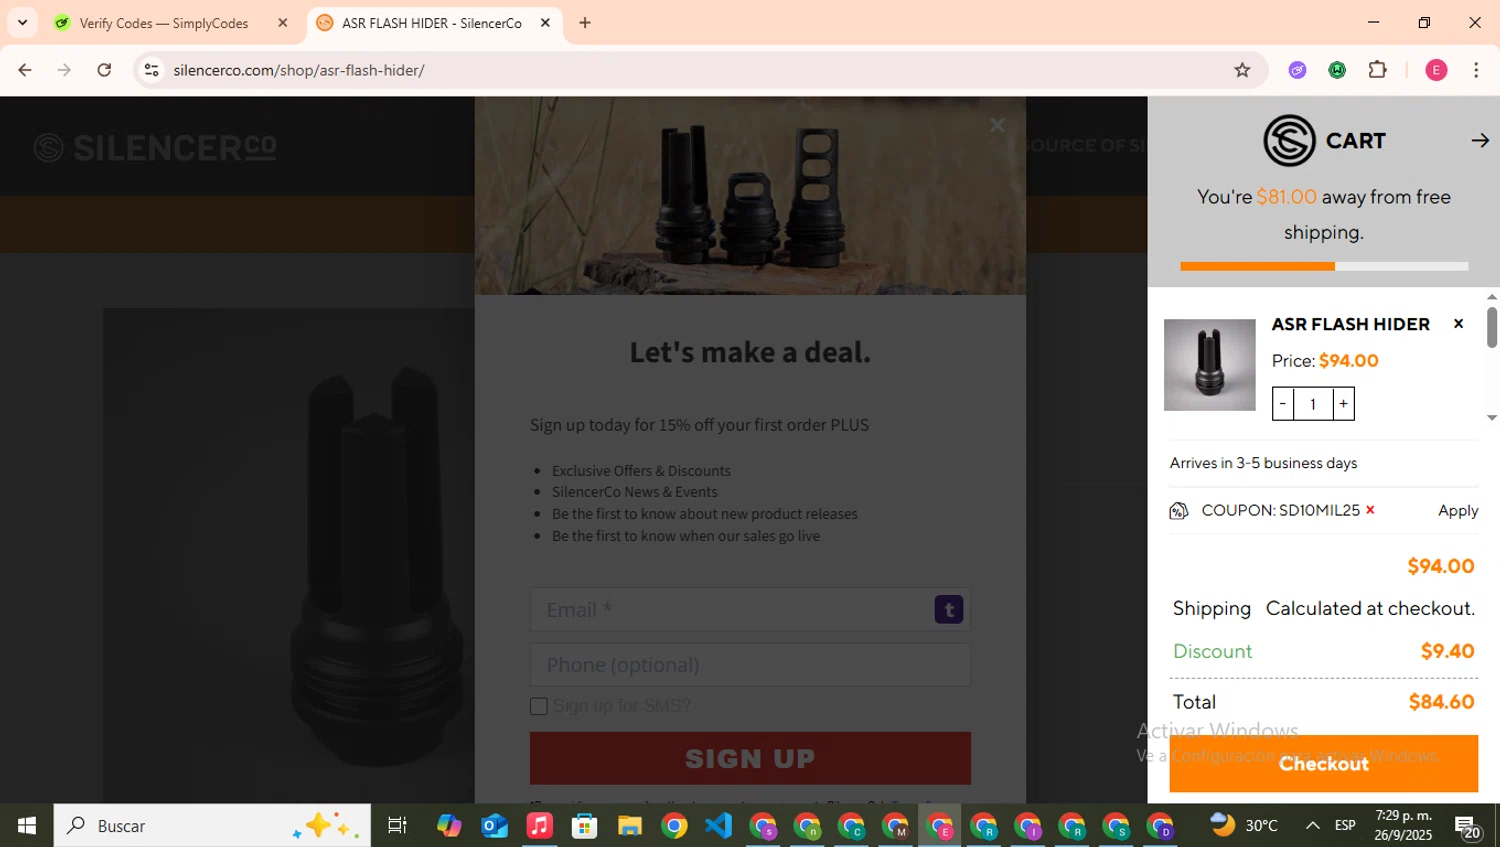Select the ASR FLASH HIDER - SilencerCo tab
Screen dimensions: 1500x847
432,23
